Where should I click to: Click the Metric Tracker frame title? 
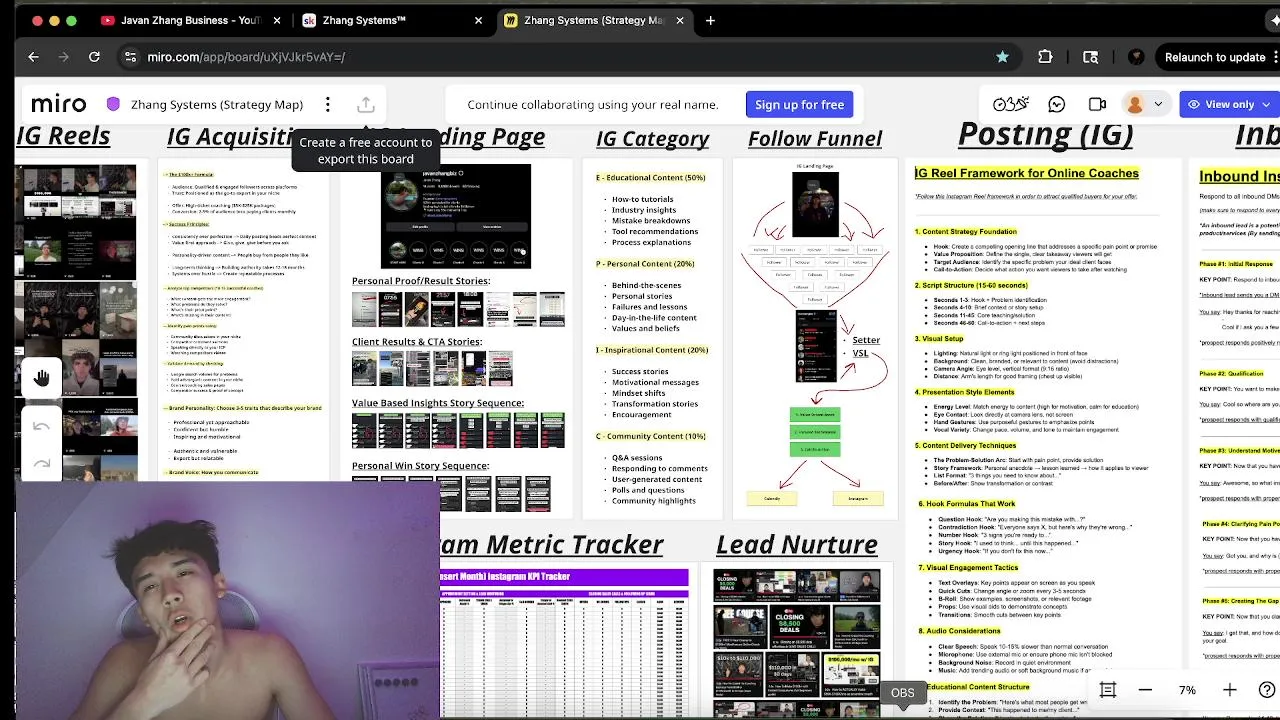pos(552,544)
